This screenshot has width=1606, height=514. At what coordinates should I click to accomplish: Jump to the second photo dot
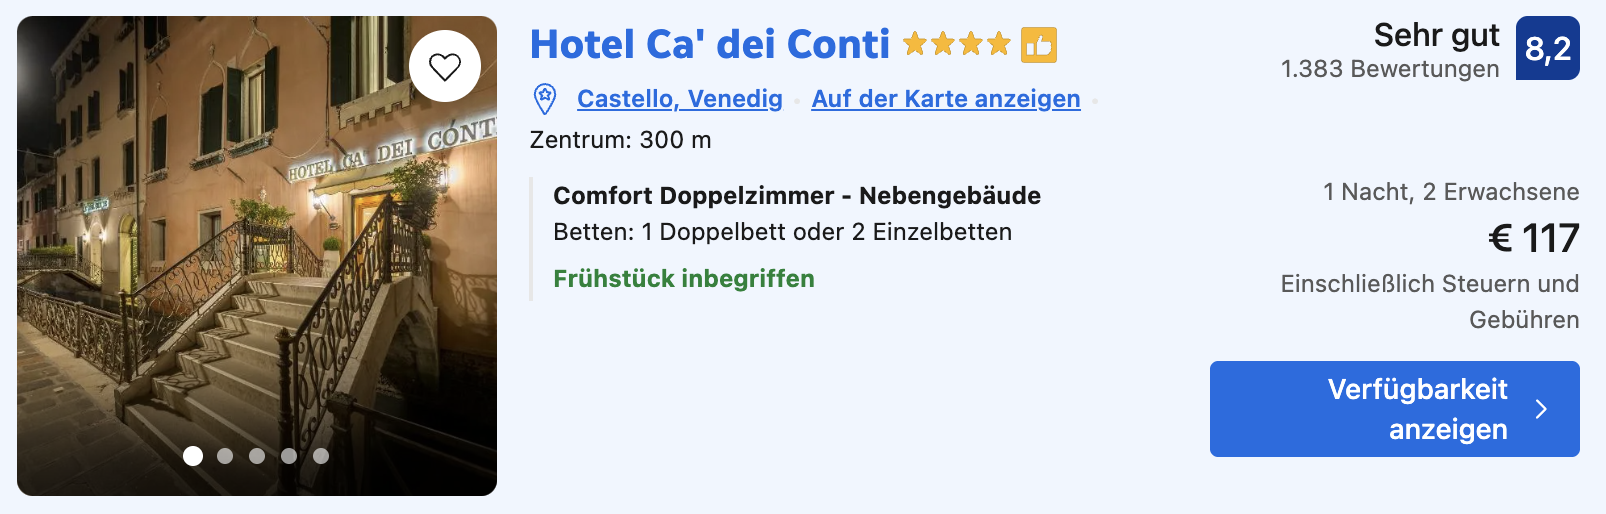coord(225,456)
